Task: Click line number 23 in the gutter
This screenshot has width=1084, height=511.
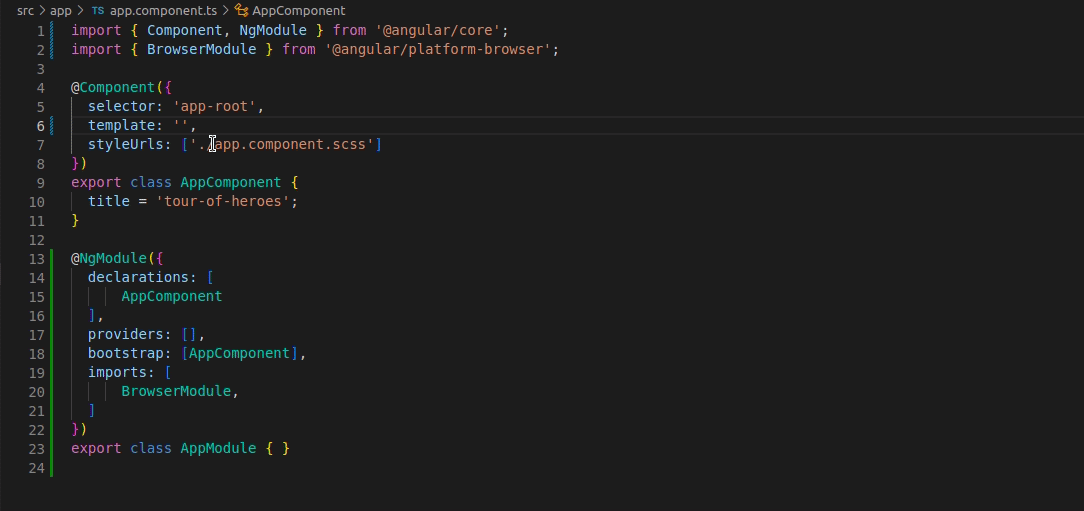Action: tap(37, 449)
